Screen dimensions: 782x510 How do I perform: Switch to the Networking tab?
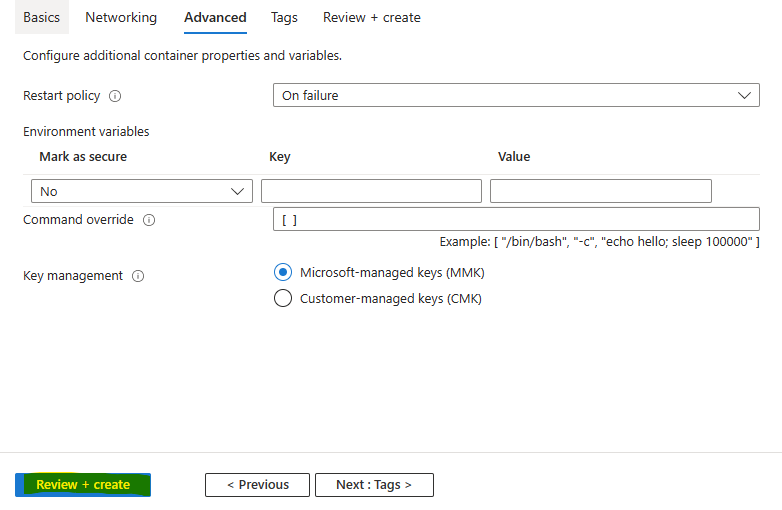click(x=121, y=17)
